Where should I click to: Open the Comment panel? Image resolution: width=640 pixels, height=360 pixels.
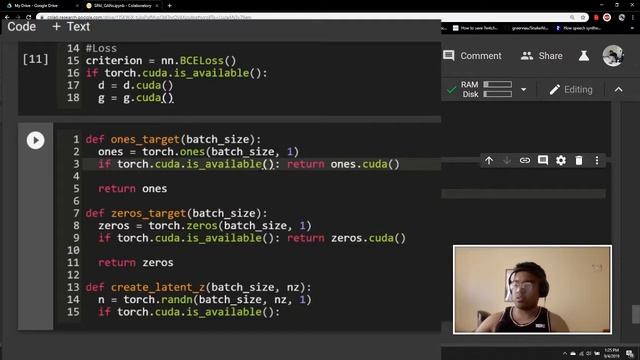pyautogui.click(x=472, y=56)
